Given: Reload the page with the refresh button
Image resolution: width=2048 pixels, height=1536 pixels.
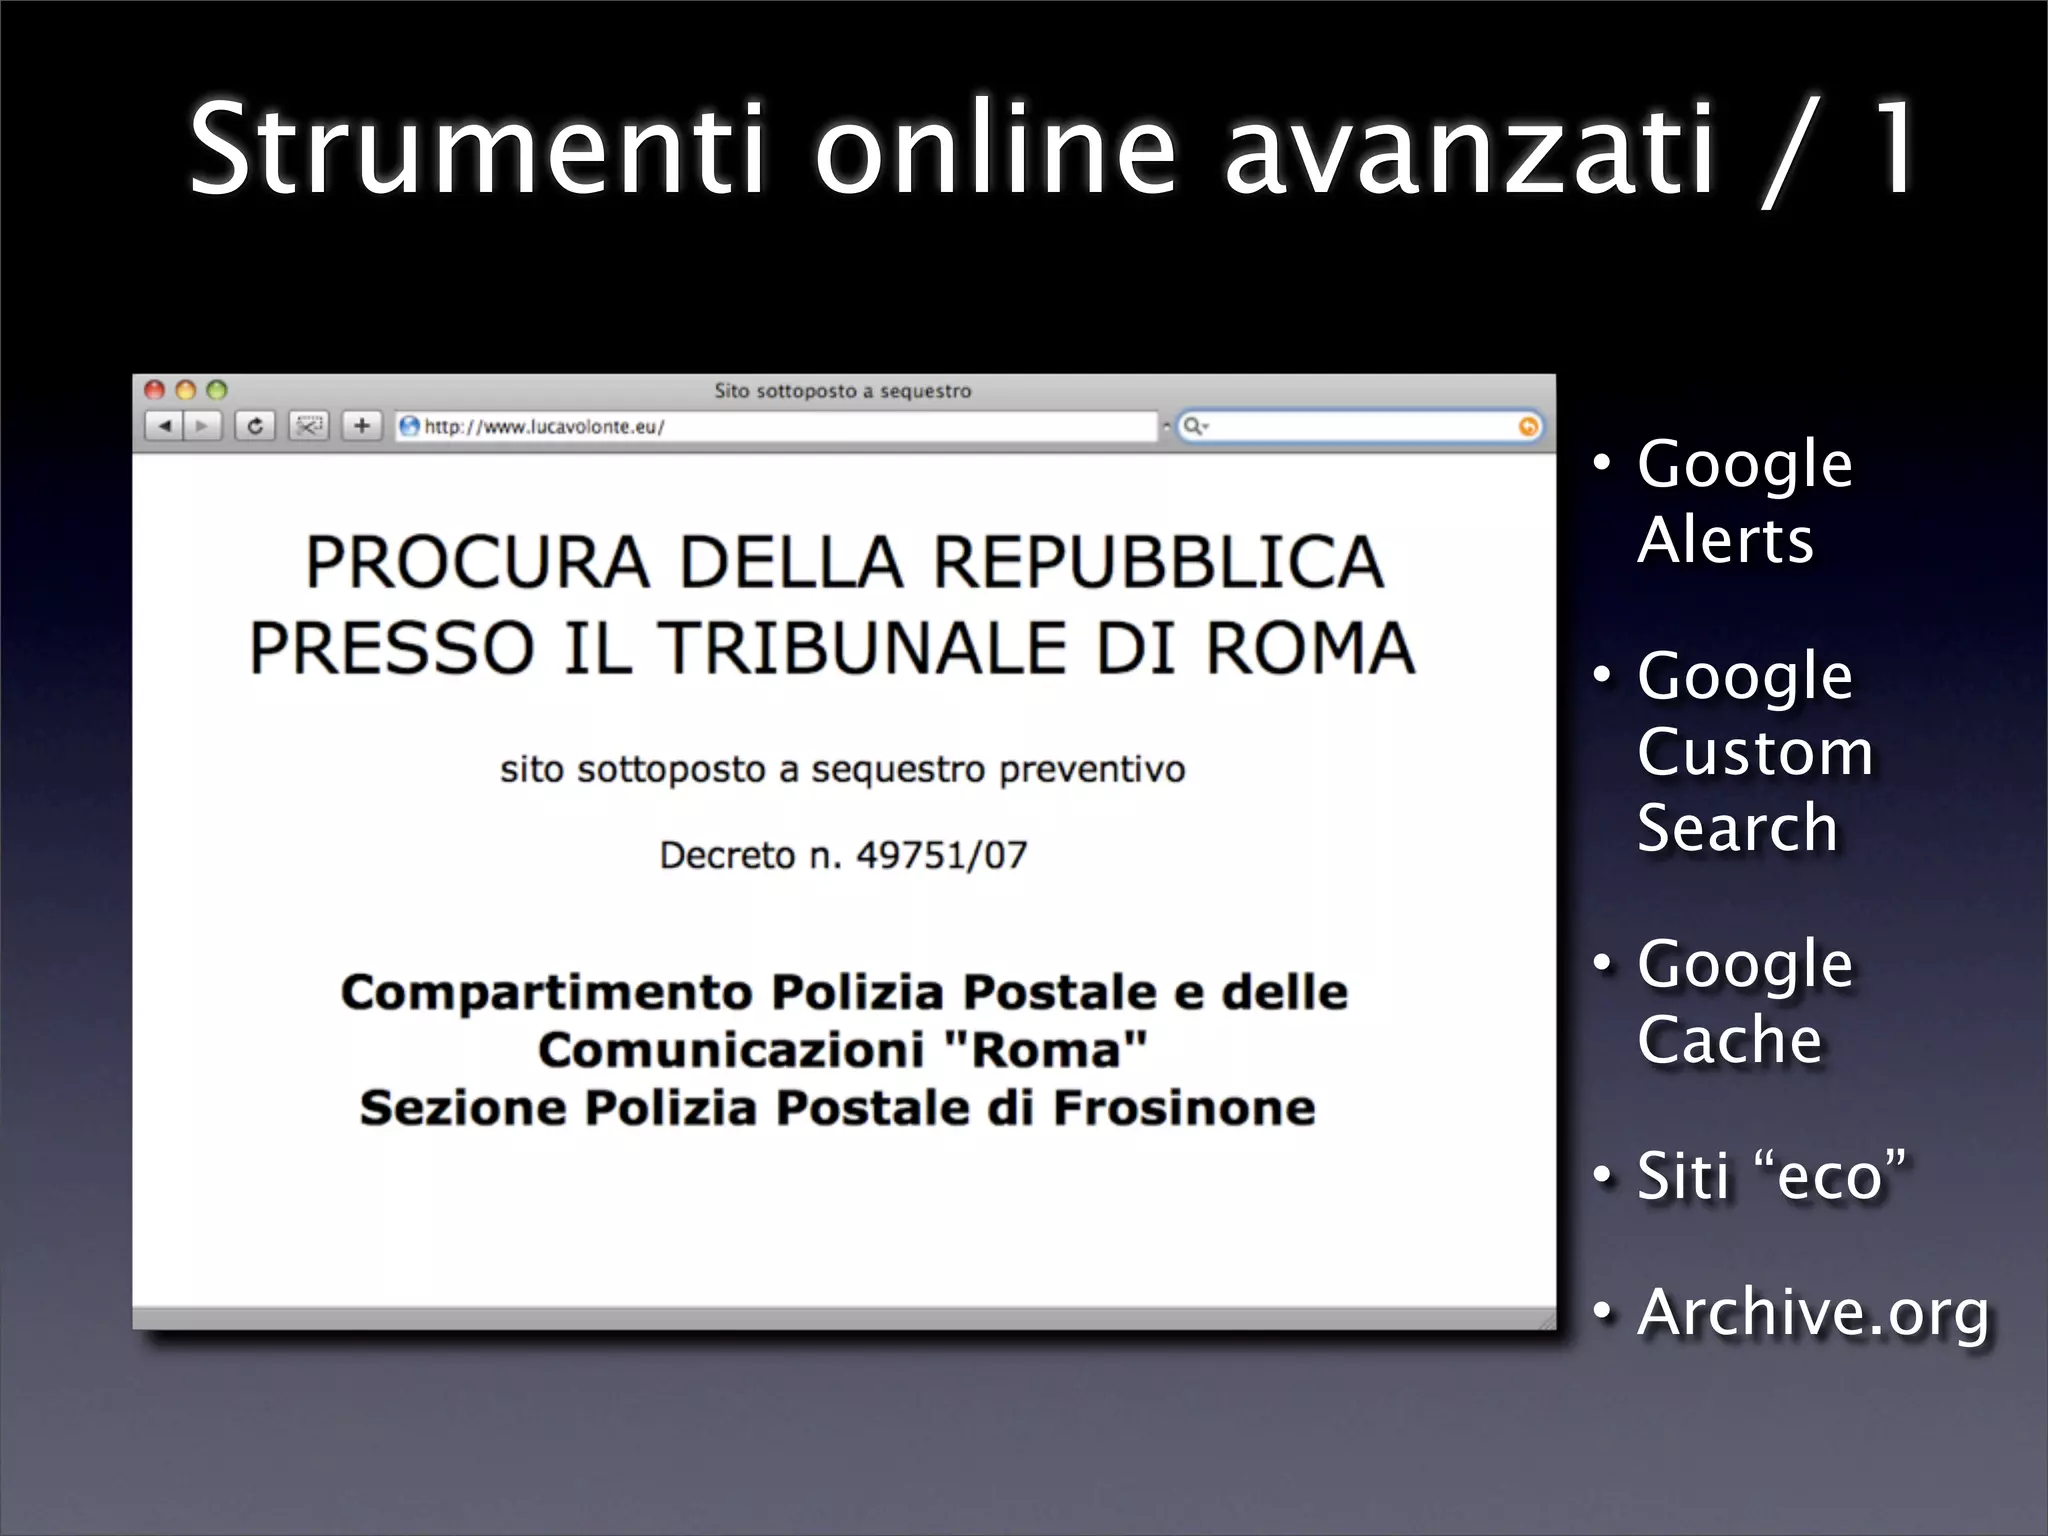Looking at the screenshot, I should pyautogui.click(x=255, y=426).
